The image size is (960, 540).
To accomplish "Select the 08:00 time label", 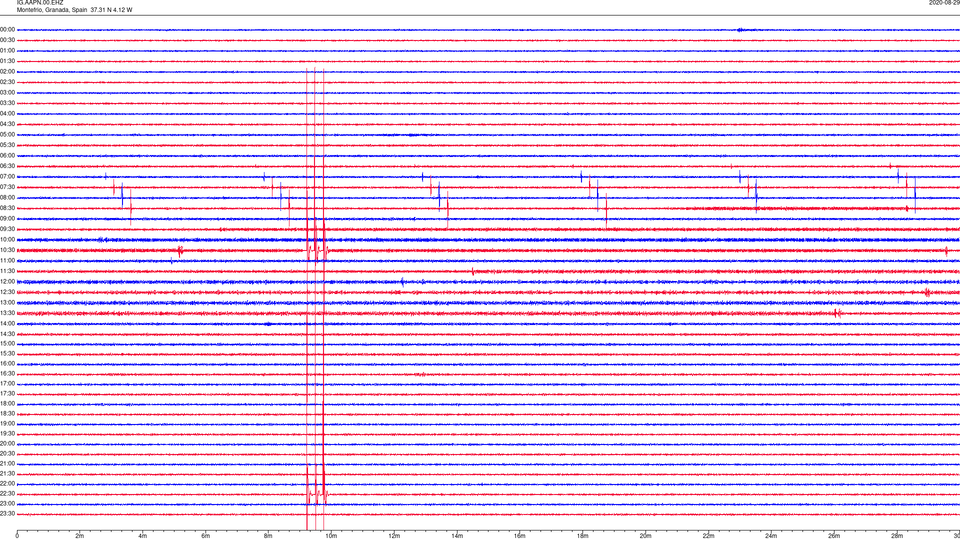I will click(x=7, y=198).
